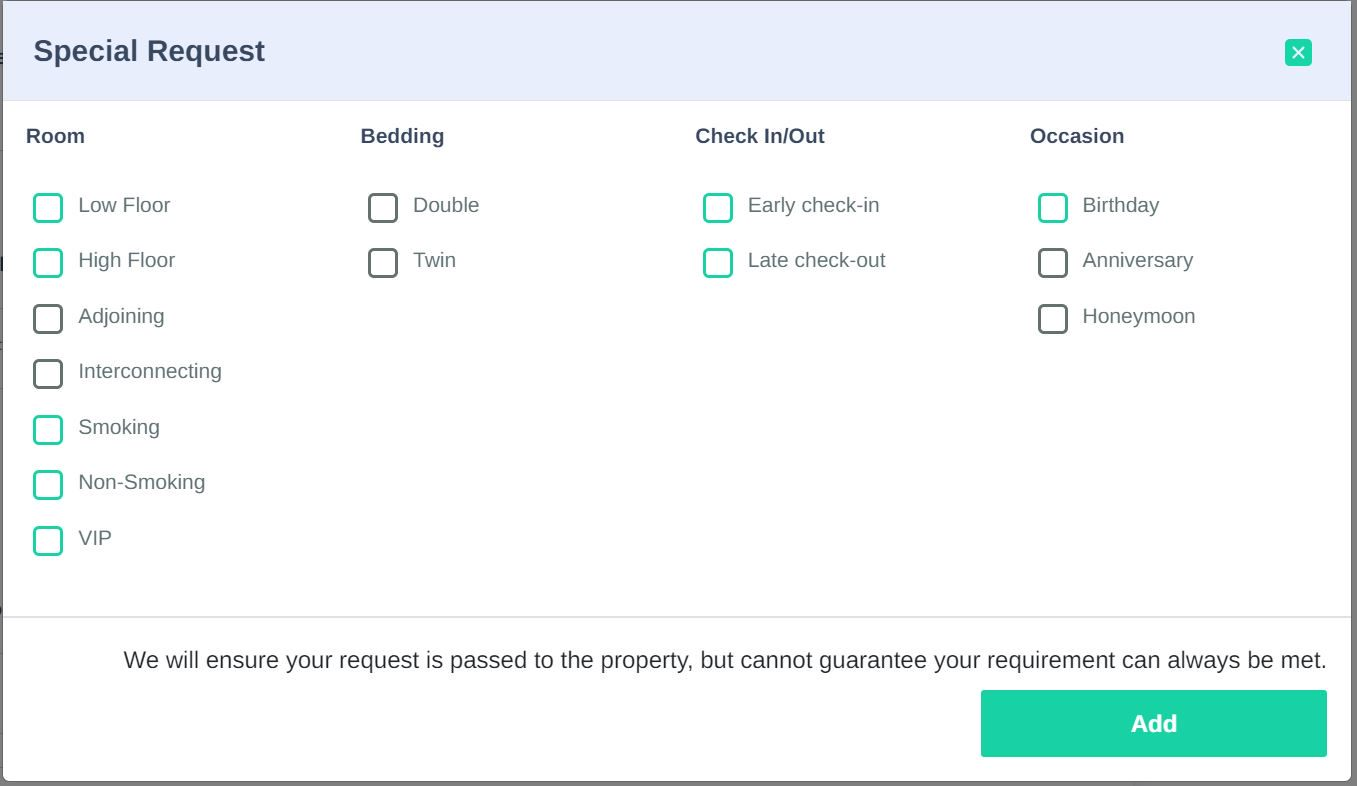1357x786 pixels.
Task: Click the Early check-in label text
Action: click(813, 205)
